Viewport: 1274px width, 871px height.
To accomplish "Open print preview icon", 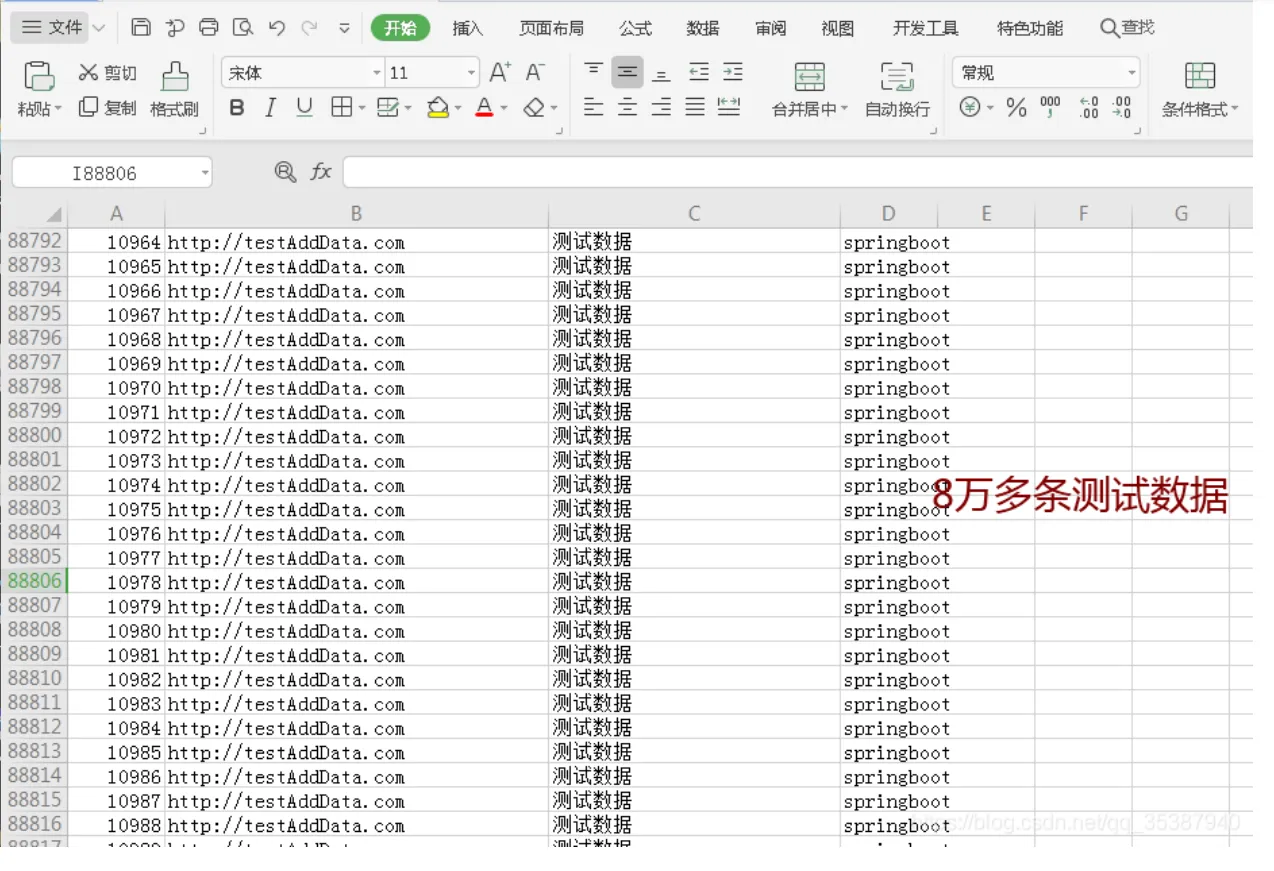I will pos(242,27).
